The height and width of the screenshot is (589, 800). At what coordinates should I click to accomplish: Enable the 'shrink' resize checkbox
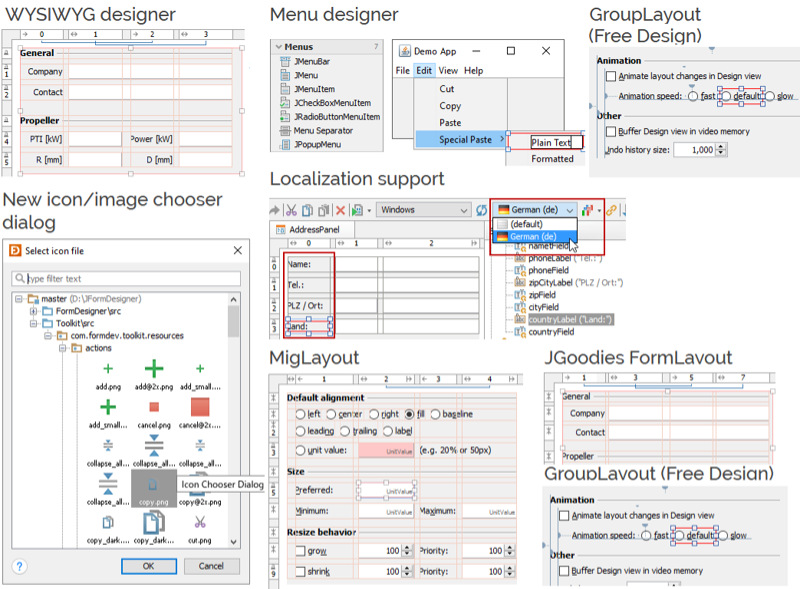click(300, 572)
